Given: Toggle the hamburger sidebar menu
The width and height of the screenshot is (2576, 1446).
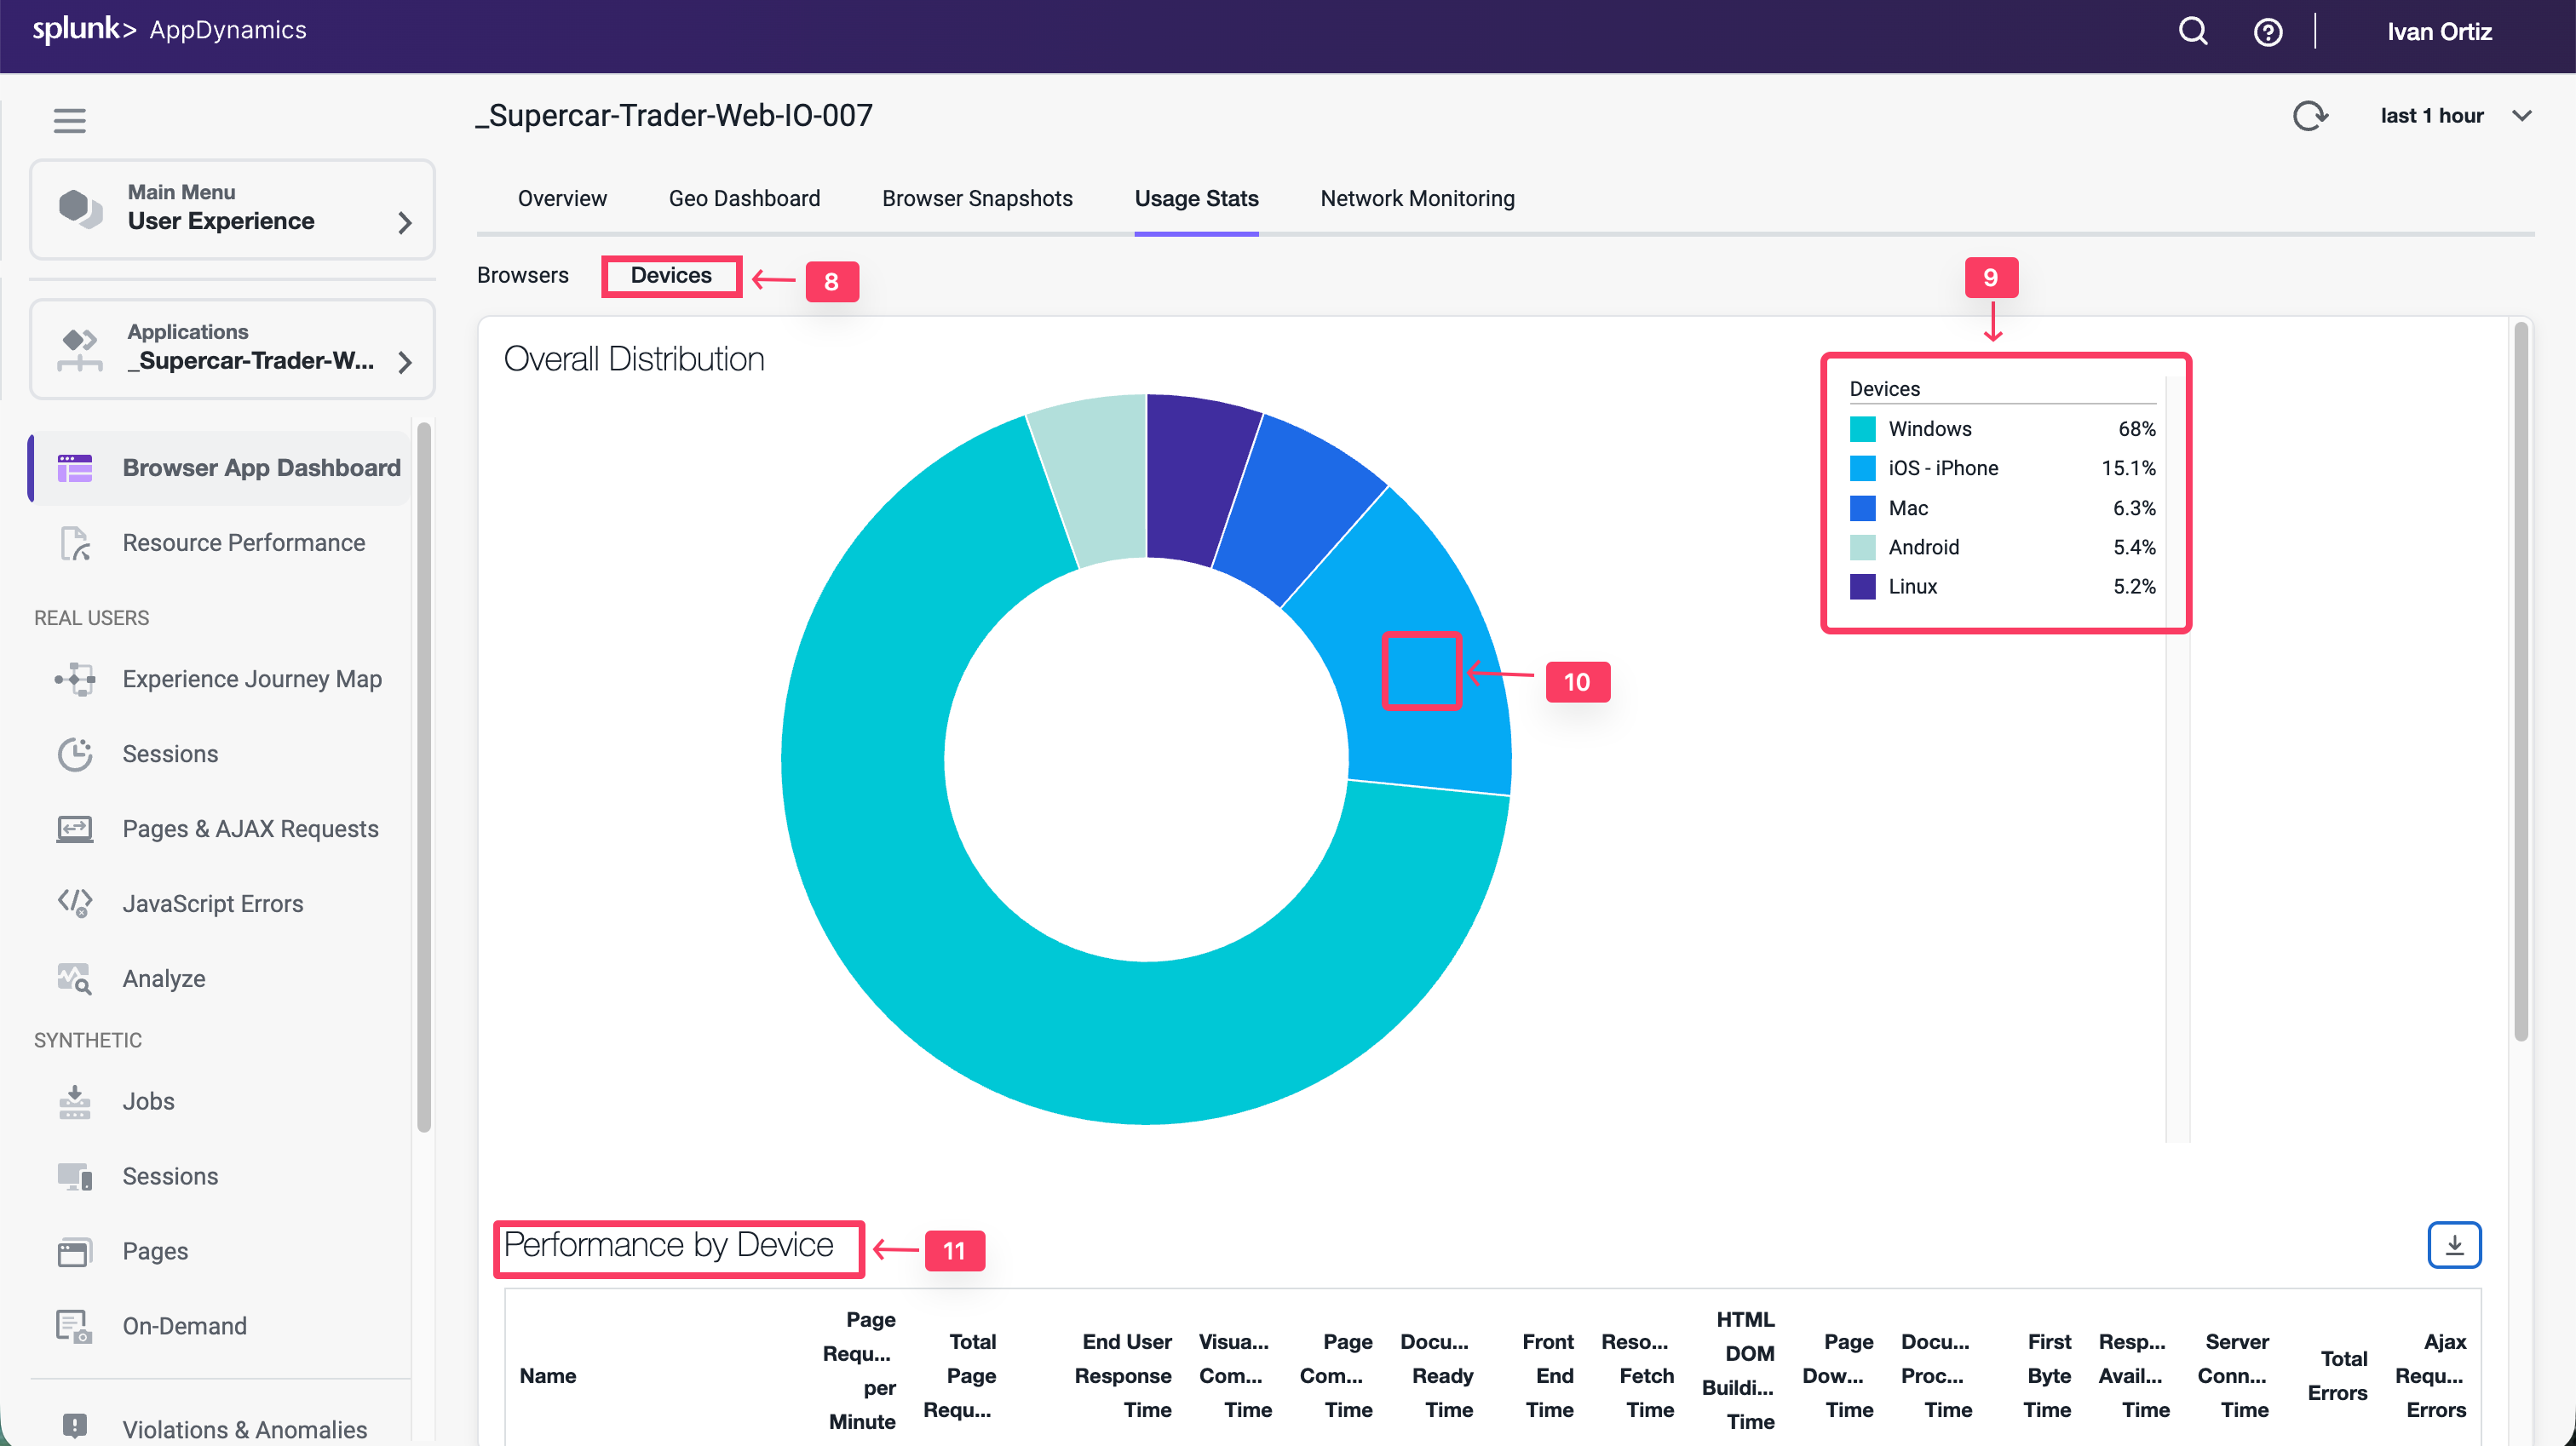Looking at the screenshot, I should pyautogui.click(x=69, y=120).
